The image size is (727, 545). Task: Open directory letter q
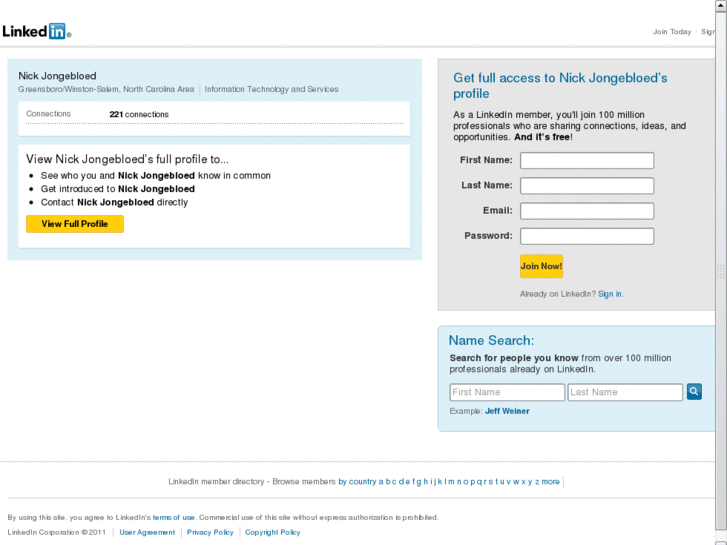pos(480,482)
